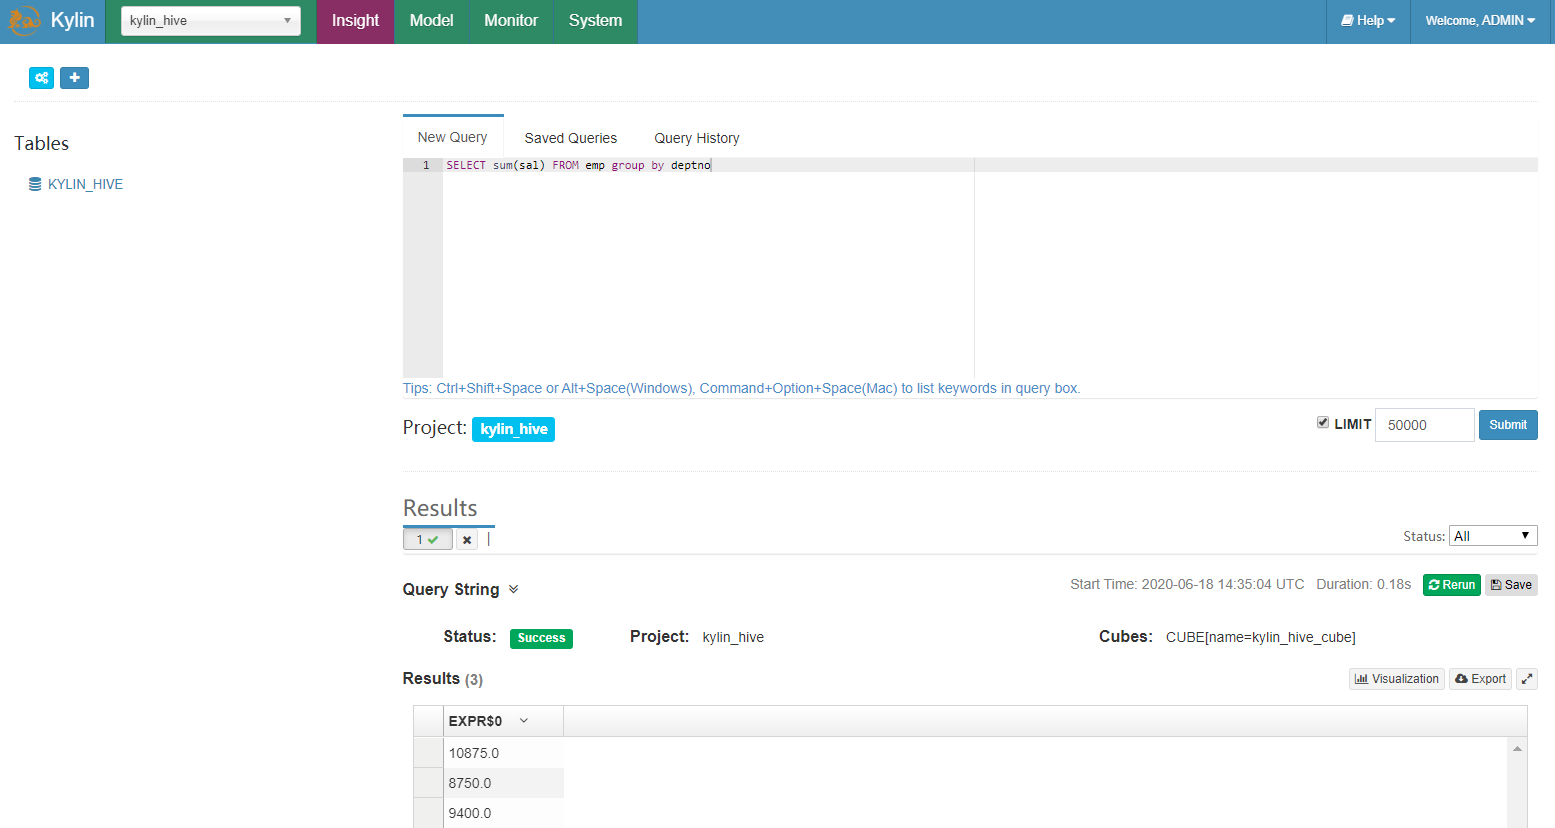Select result tab 1 with checkmark

428,539
